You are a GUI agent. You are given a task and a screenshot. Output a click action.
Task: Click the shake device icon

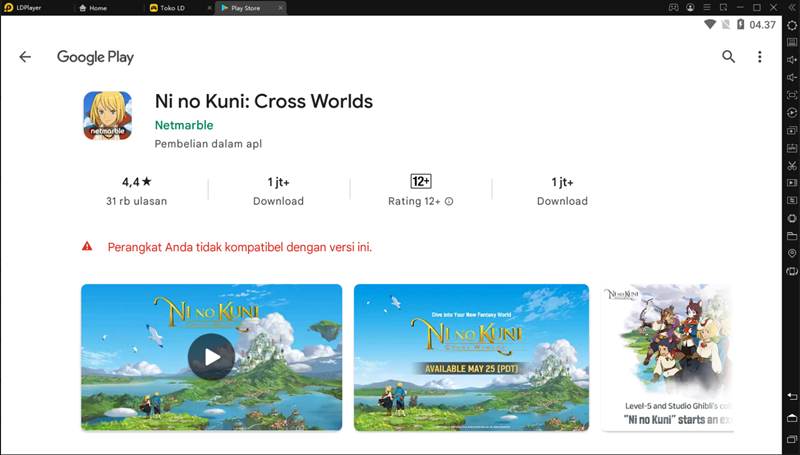(x=792, y=218)
